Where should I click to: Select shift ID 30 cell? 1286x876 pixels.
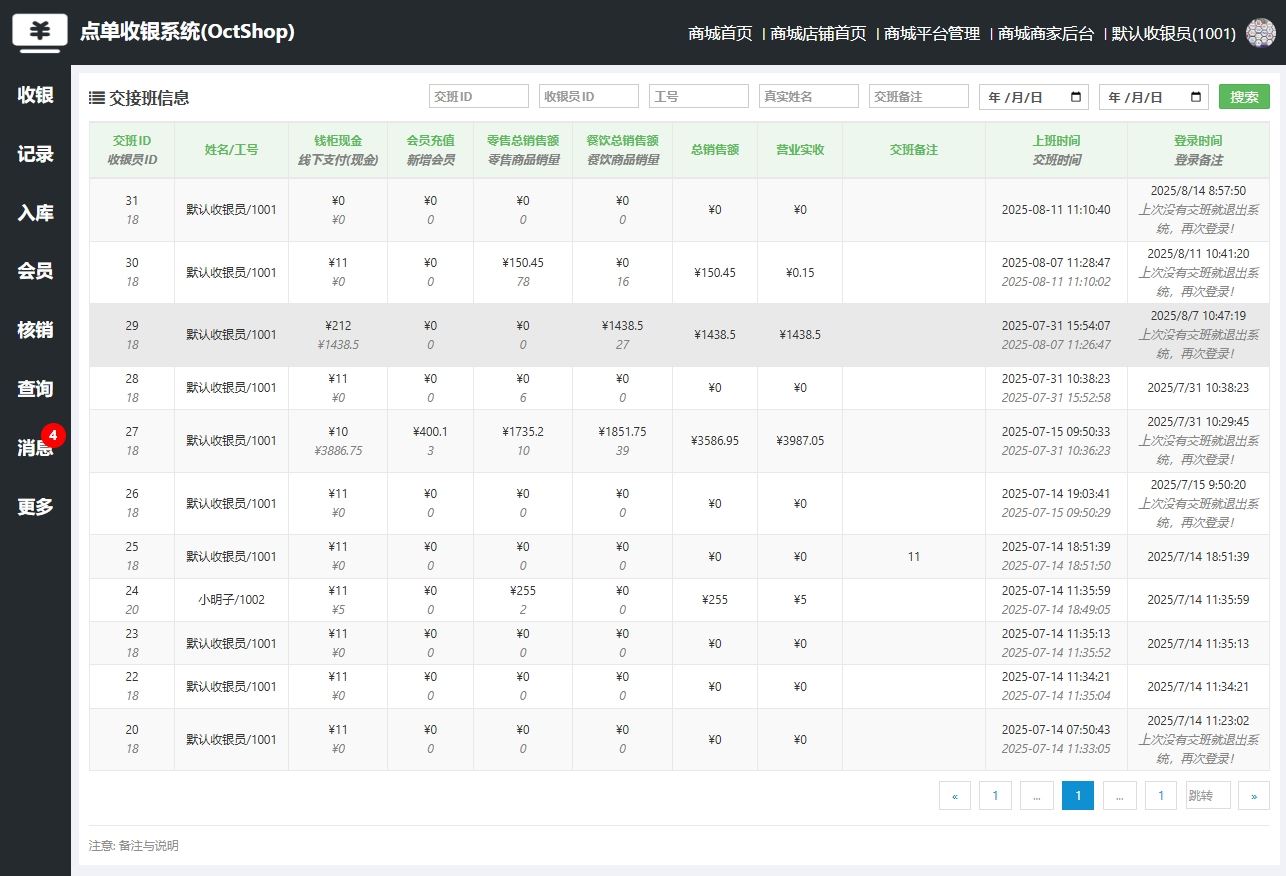point(132,272)
